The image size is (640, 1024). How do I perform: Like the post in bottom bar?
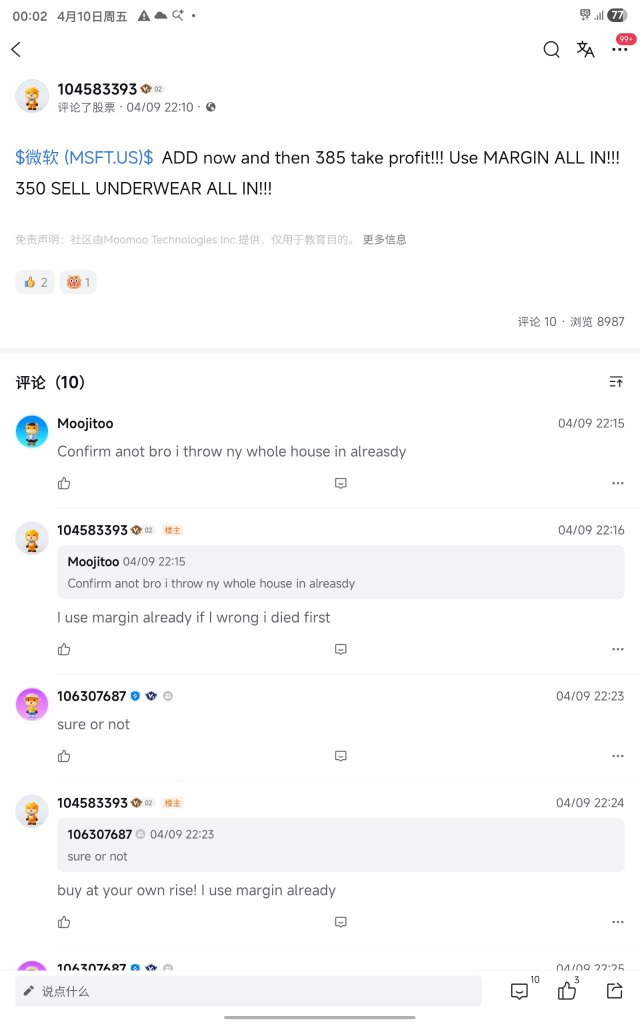(x=567, y=991)
